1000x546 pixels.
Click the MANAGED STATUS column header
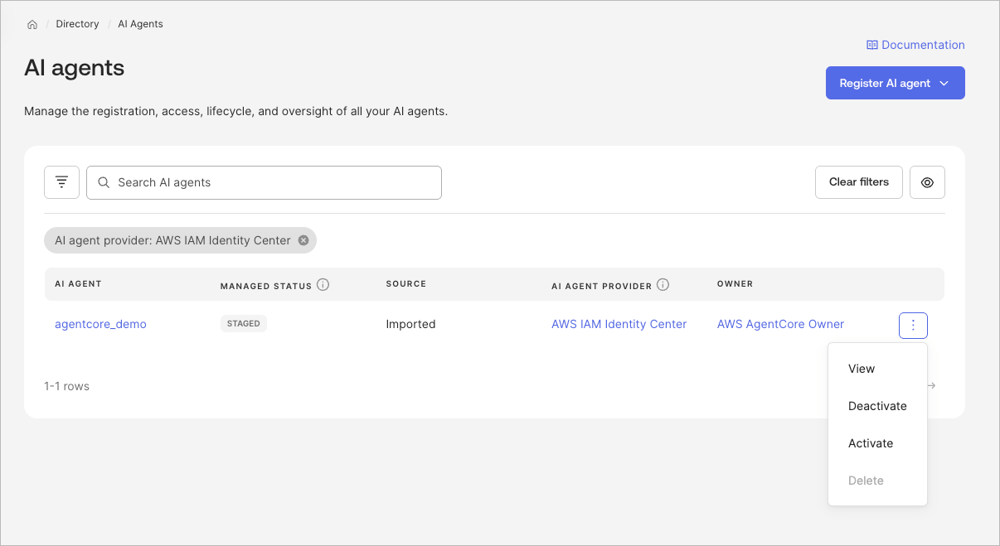click(x=266, y=286)
